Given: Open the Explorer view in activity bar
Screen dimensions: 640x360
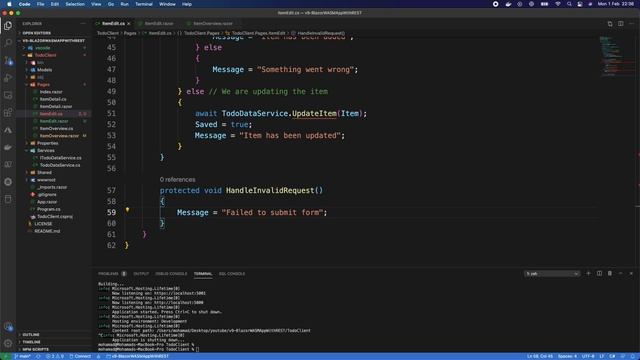Looking at the screenshot, I should pos(8,26).
